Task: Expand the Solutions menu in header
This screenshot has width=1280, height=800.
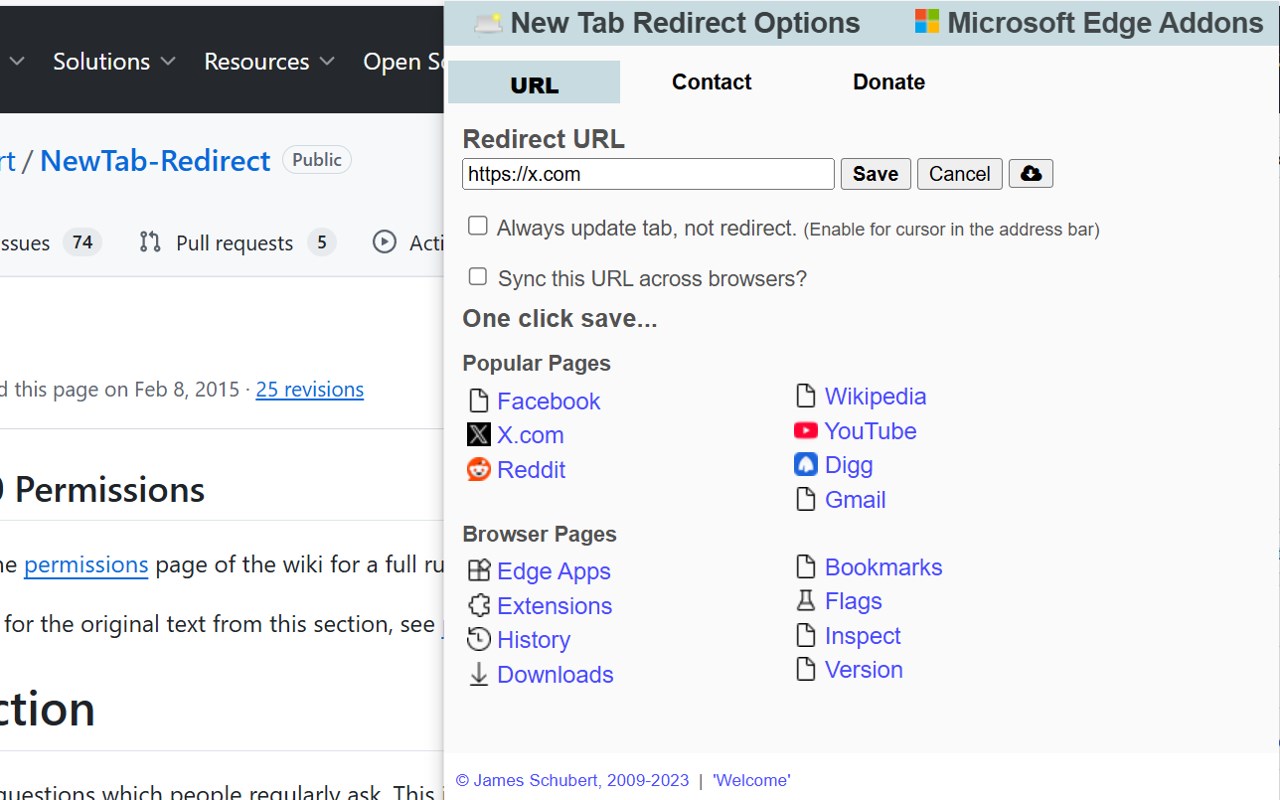Action: pos(114,61)
